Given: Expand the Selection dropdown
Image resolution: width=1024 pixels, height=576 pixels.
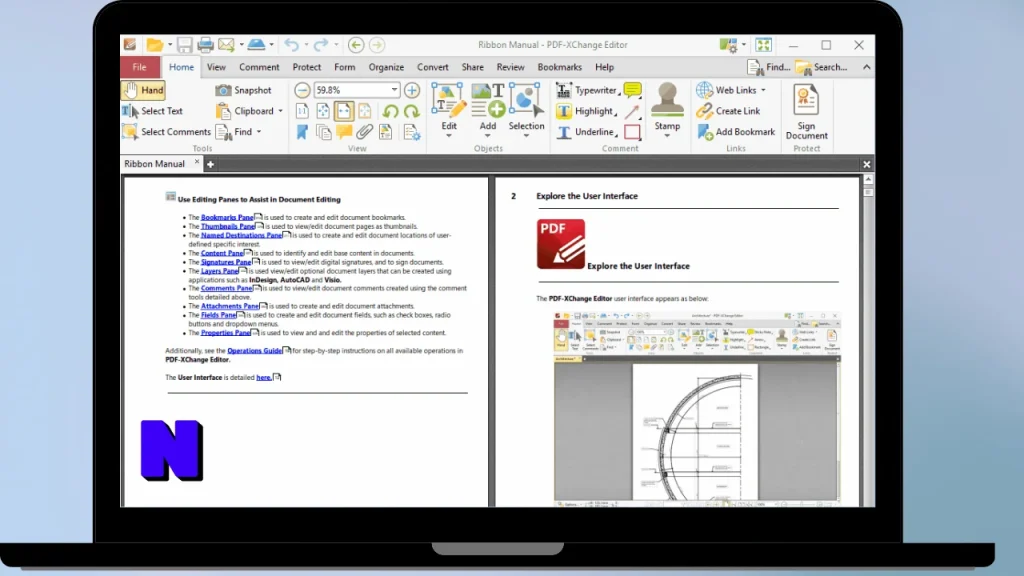Looking at the screenshot, I should pyautogui.click(x=526, y=136).
